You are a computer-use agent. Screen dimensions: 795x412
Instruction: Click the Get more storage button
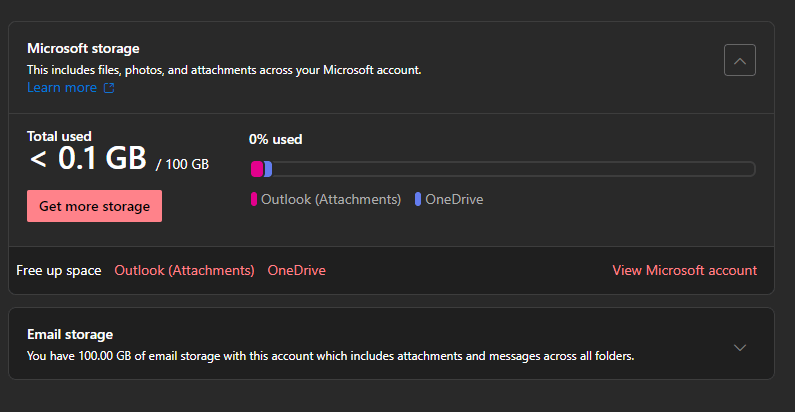[x=94, y=206]
